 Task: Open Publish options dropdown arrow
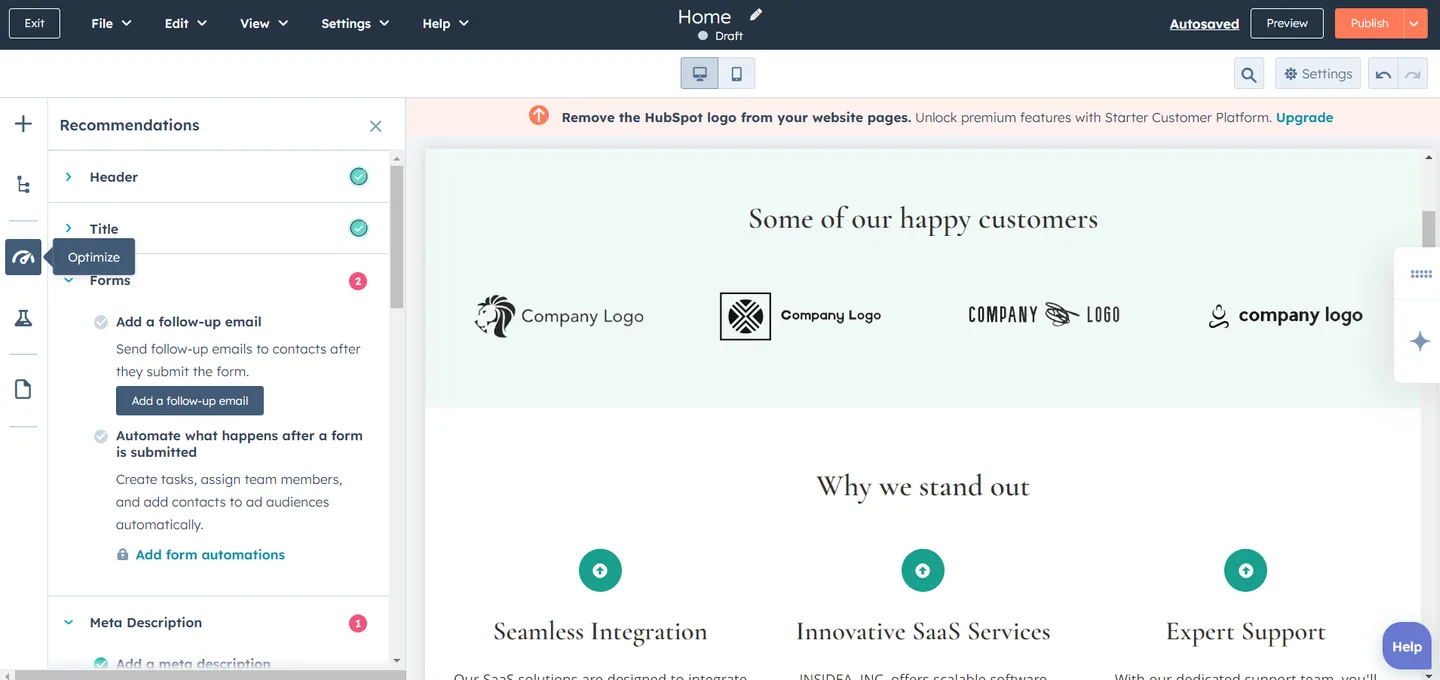pyautogui.click(x=1415, y=23)
